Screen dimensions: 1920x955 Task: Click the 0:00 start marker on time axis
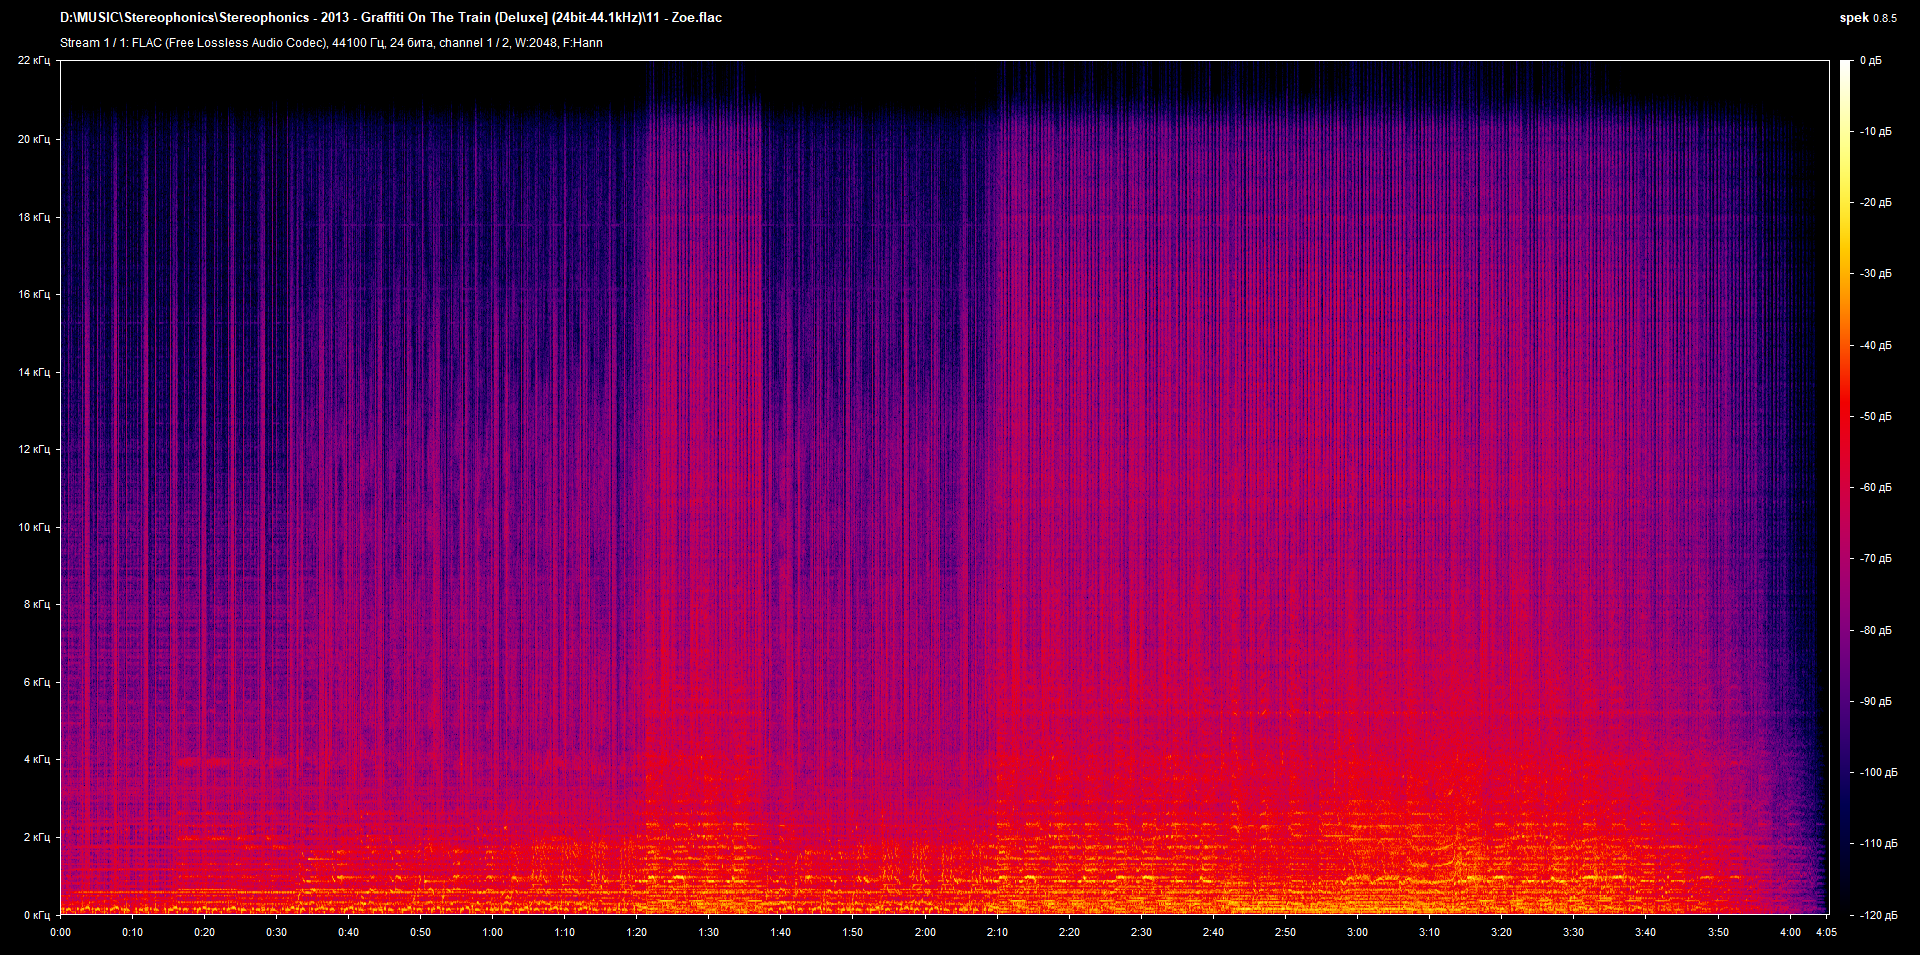tap(61, 932)
